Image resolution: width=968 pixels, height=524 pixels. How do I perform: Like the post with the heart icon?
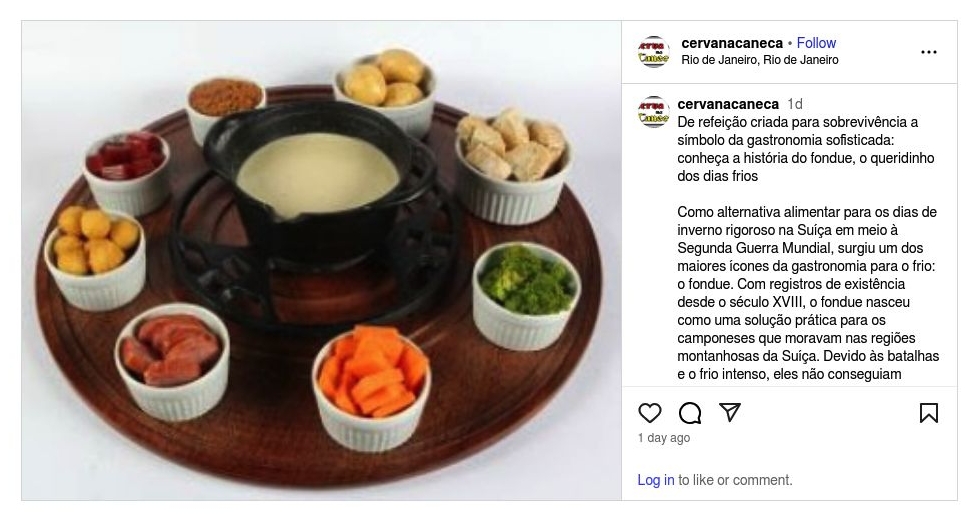pos(649,413)
